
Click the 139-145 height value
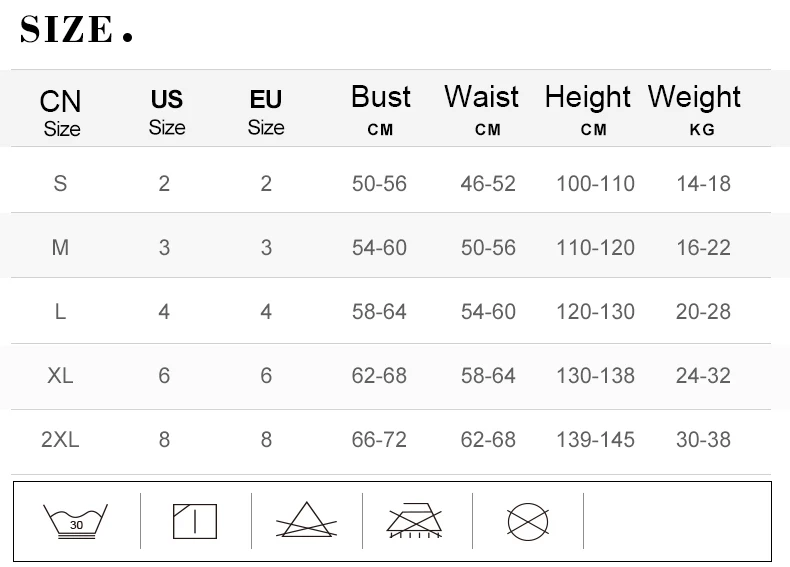click(x=595, y=439)
